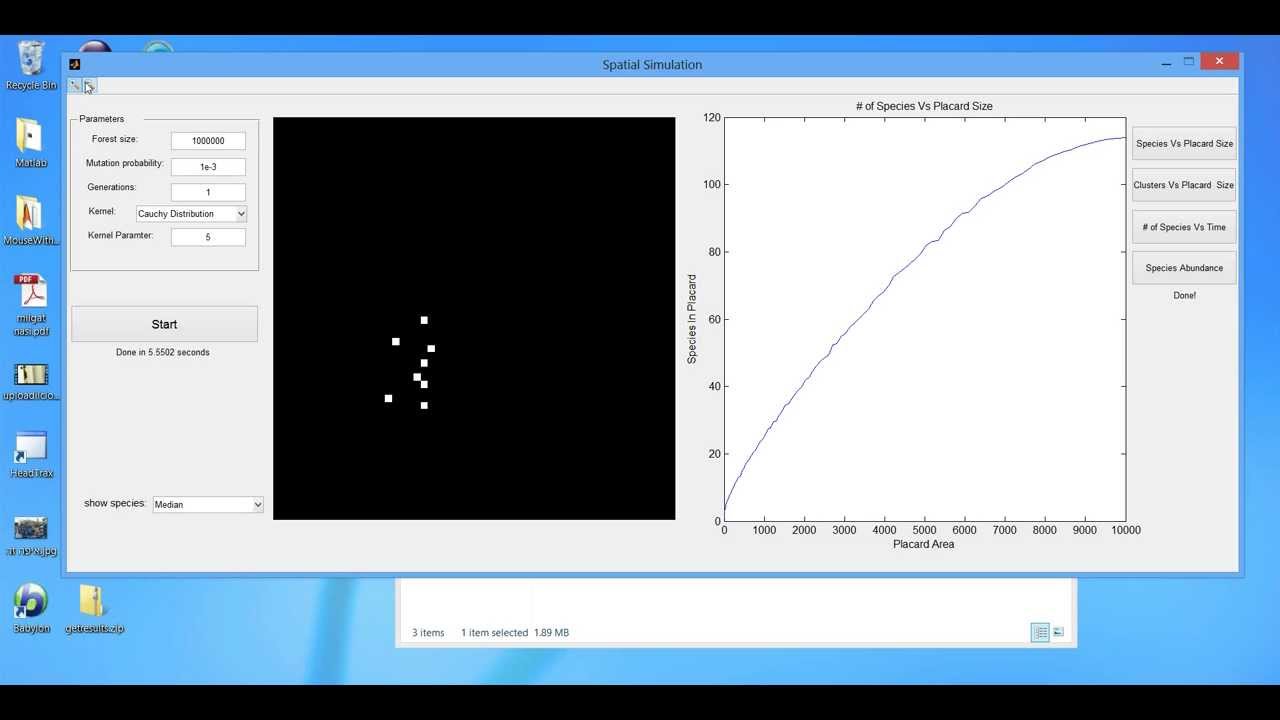Viewport: 1280px width, 720px height.
Task: Open the show species Median dropdown
Action: click(x=208, y=505)
